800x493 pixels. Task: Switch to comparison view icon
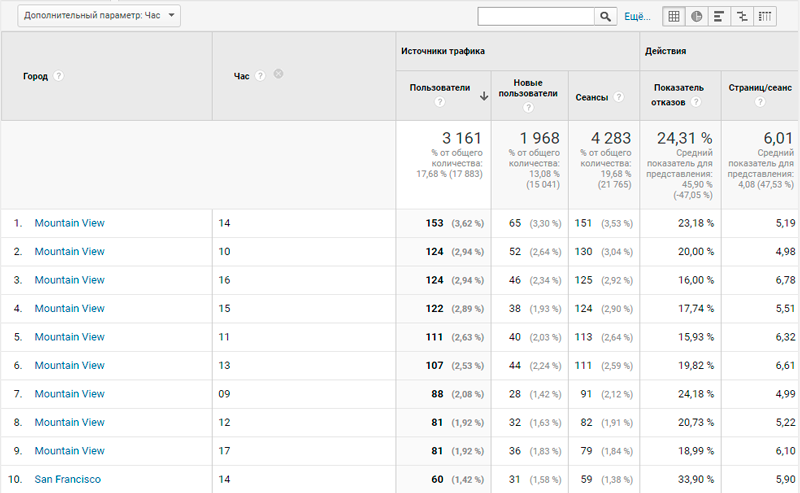pos(742,16)
